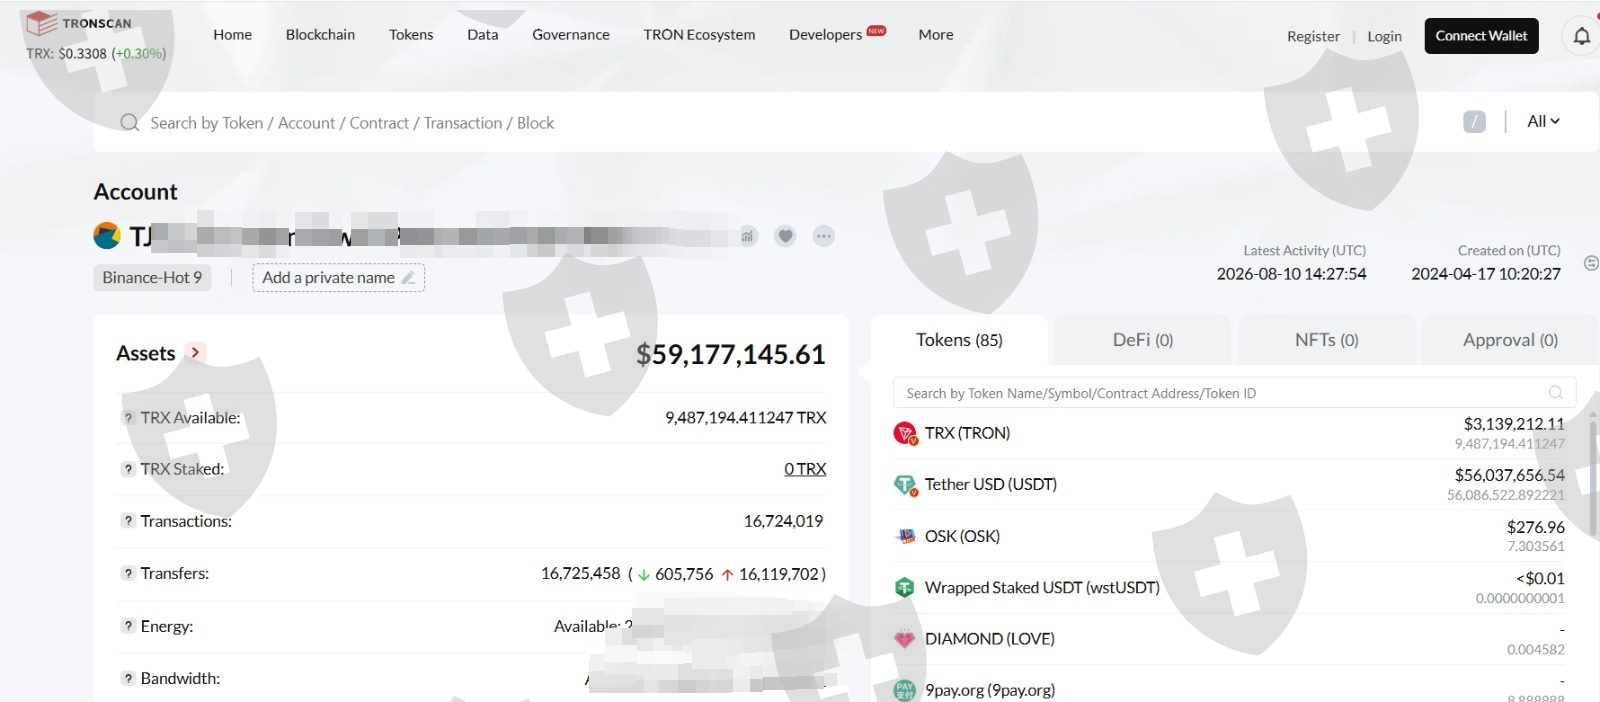Click the TRONSCAN logo
This screenshot has height=702, width=1600.
tap(78, 23)
